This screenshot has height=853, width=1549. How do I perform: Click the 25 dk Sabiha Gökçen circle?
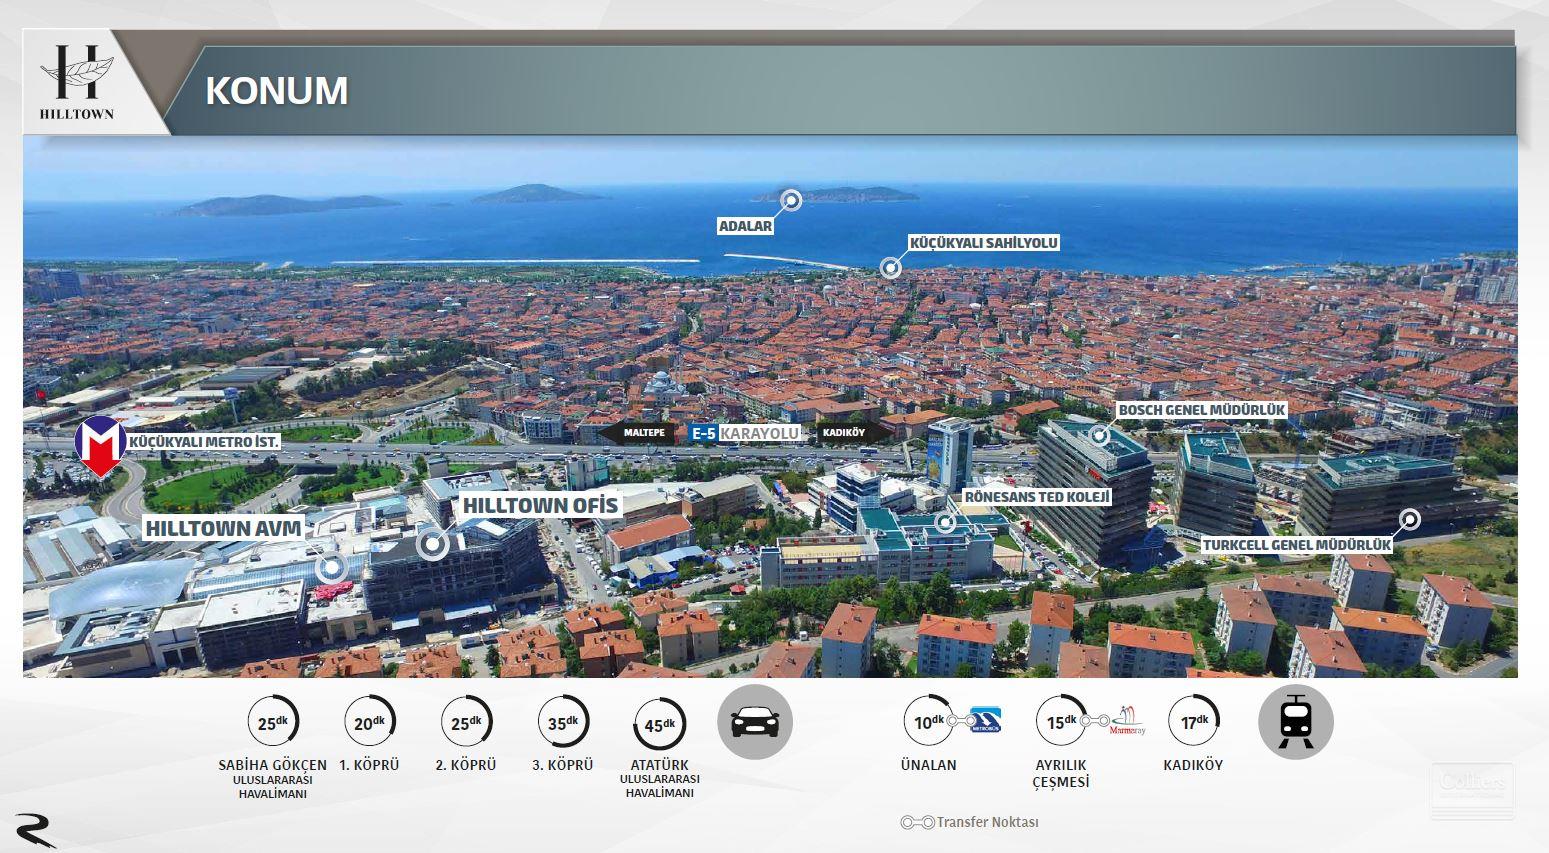tap(272, 722)
